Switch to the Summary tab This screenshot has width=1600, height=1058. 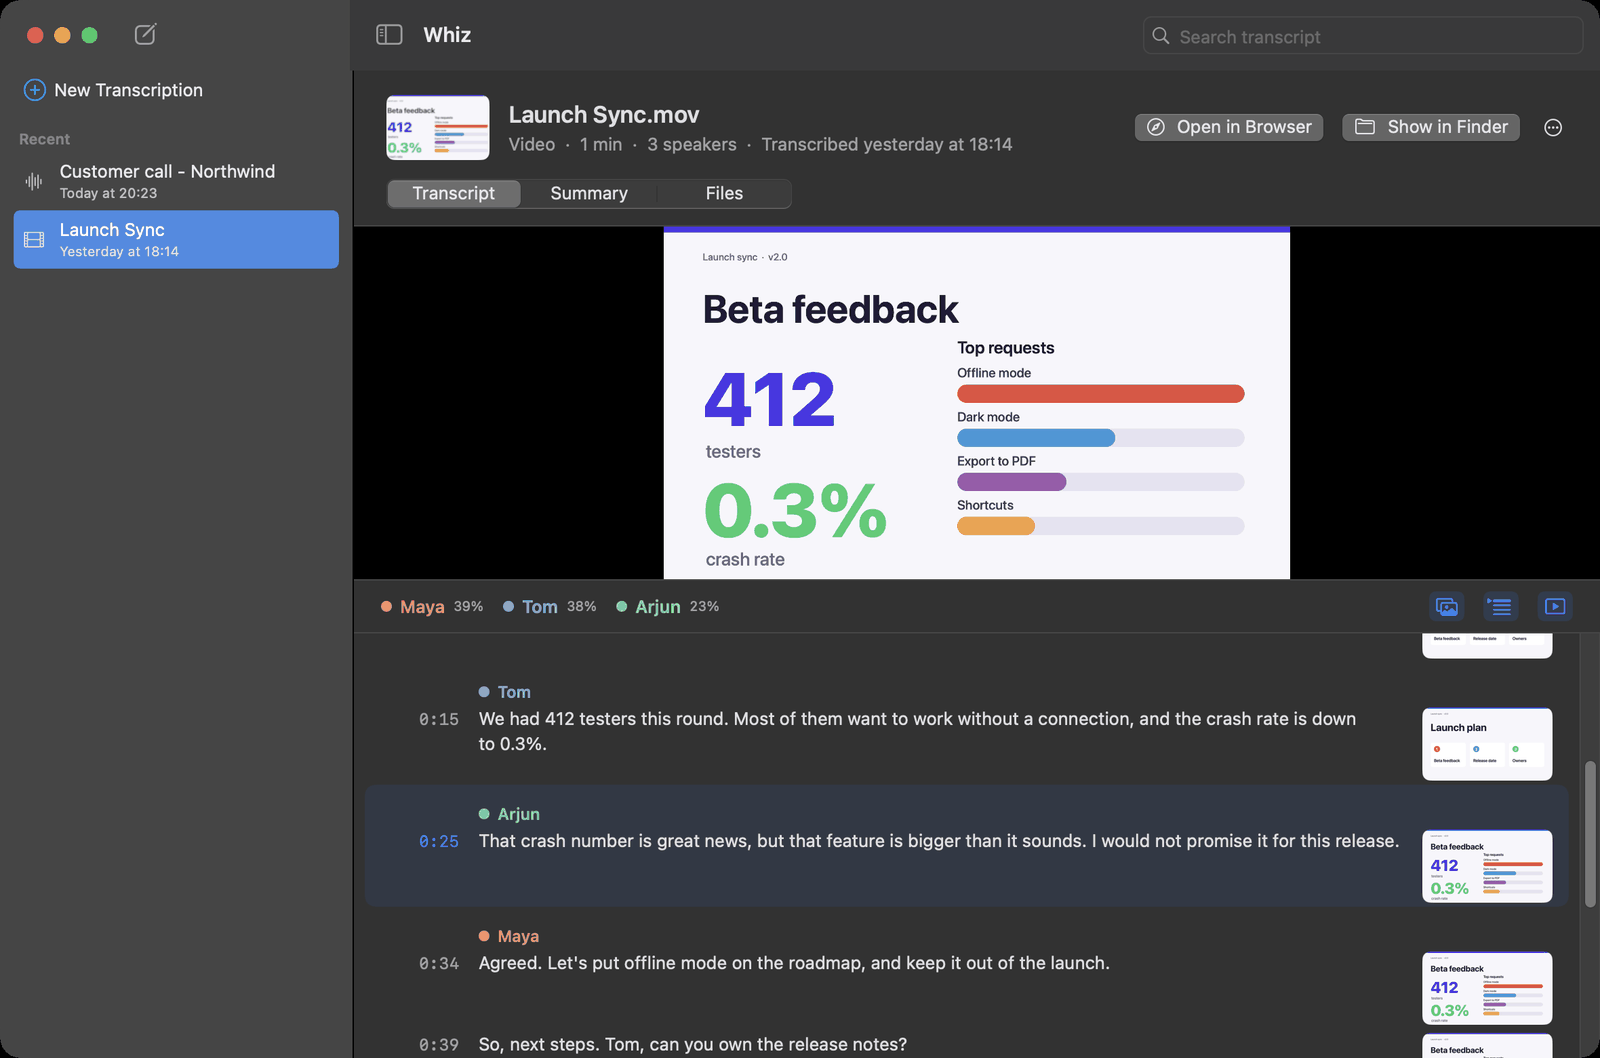point(589,193)
